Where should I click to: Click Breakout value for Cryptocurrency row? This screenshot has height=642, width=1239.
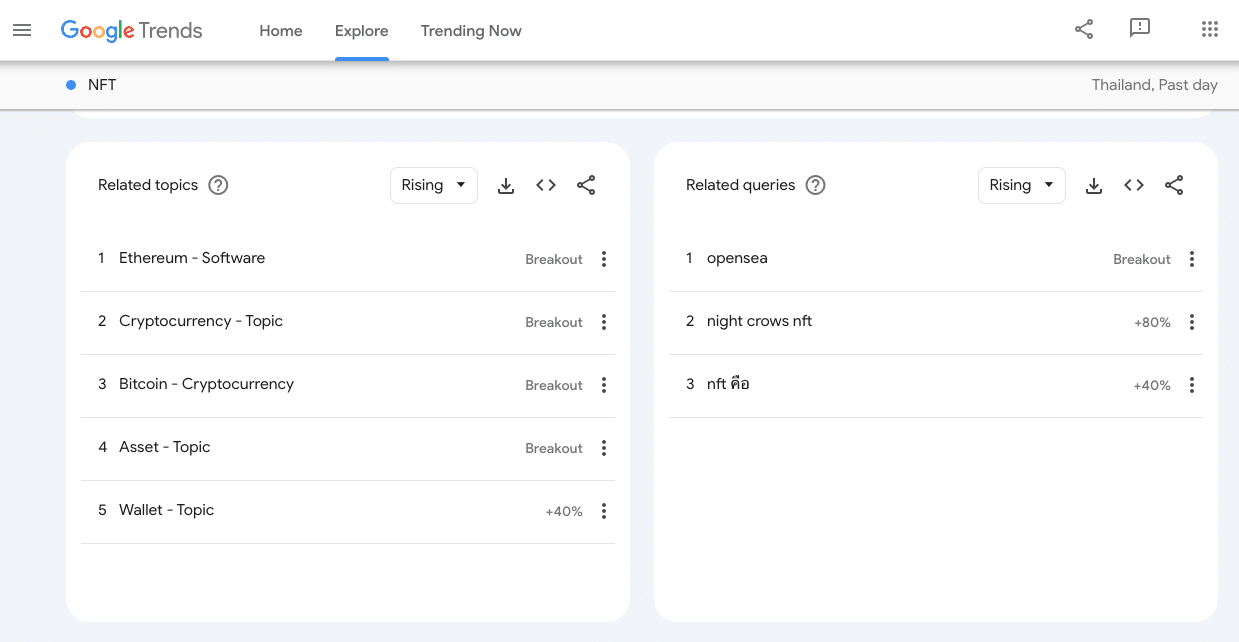click(554, 322)
